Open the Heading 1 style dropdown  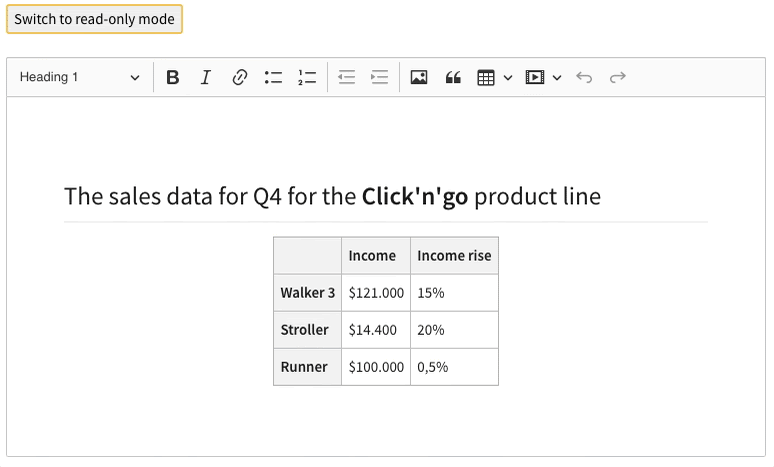(80, 77)
